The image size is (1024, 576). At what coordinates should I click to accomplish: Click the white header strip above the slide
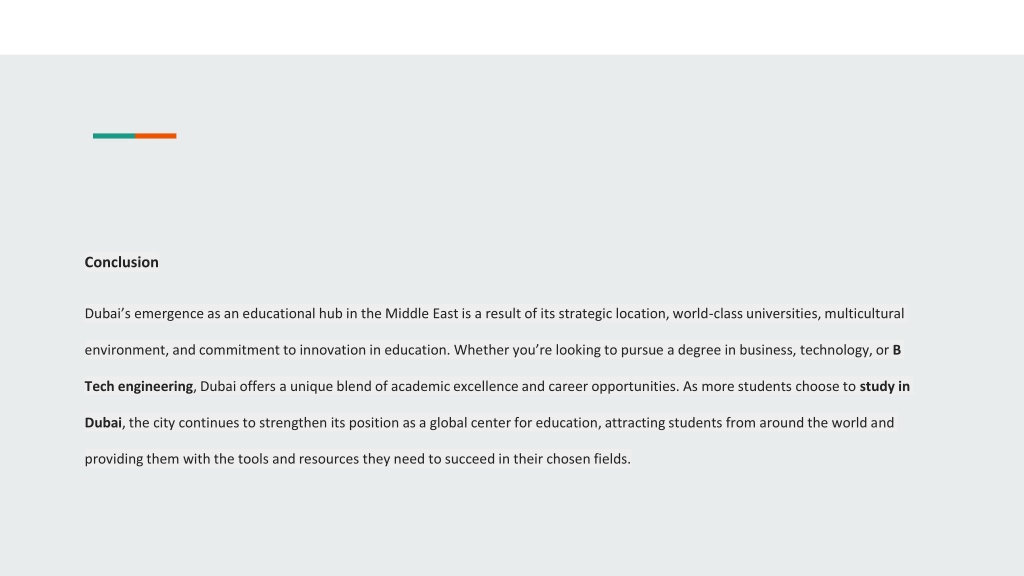tap(512, 27)
